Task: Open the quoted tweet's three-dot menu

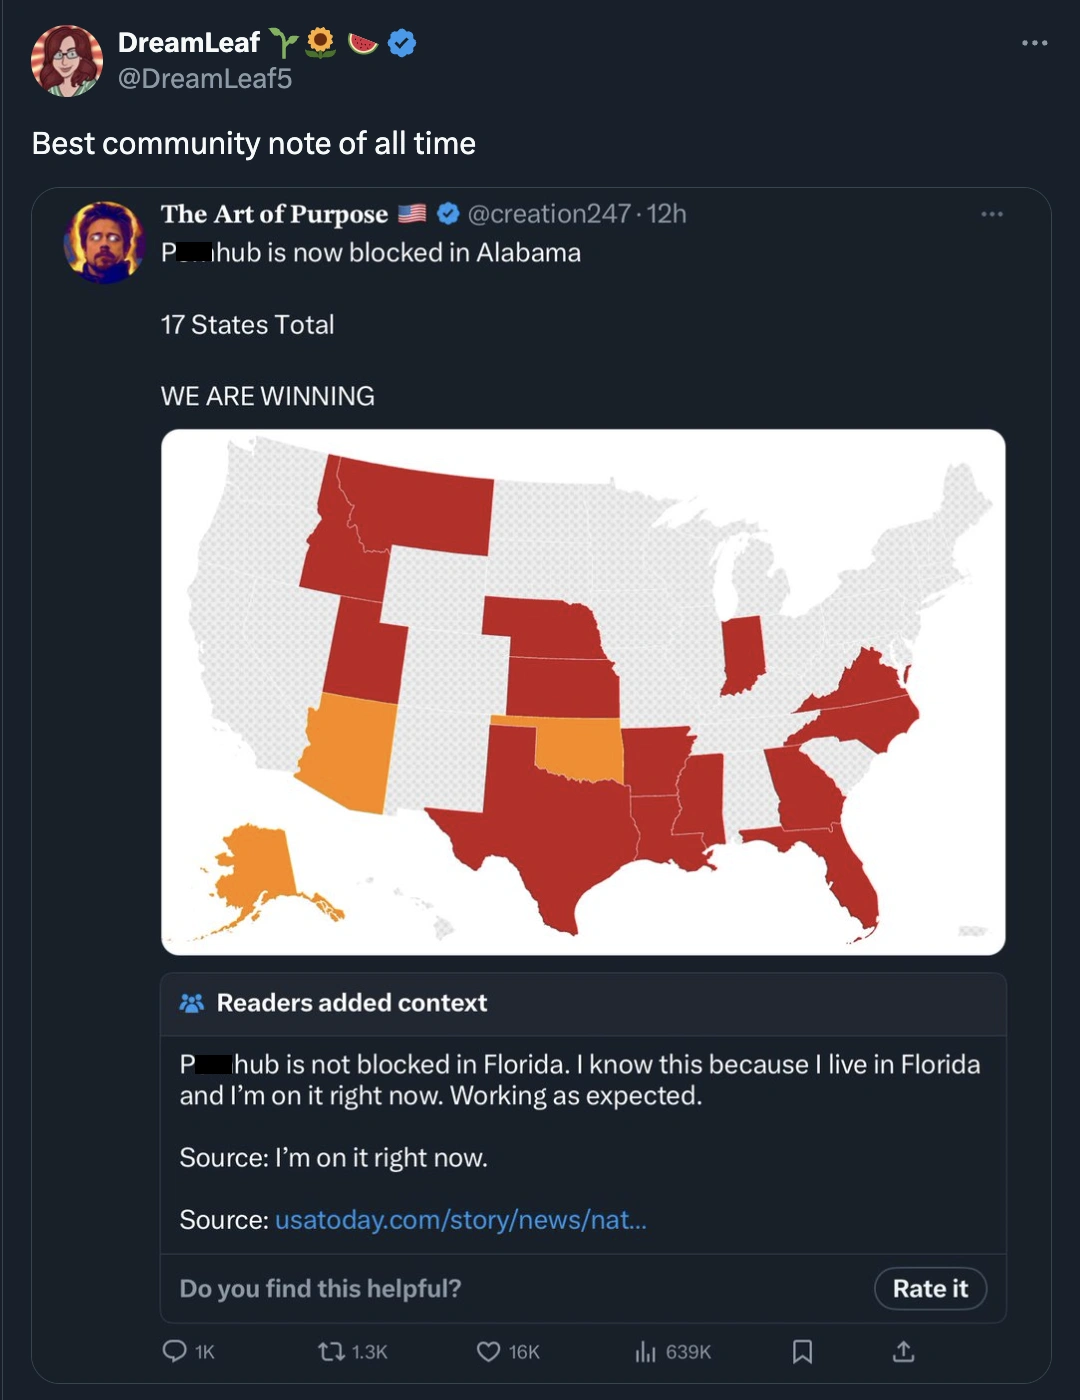Action: (x=991, y=214)
